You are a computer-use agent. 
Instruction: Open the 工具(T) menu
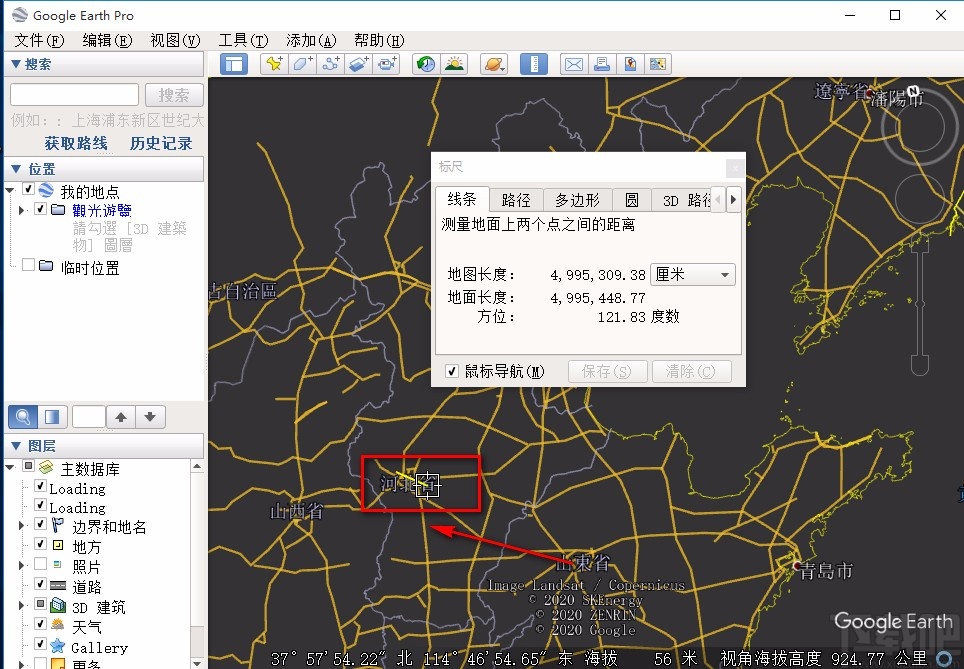pos(243,41)
